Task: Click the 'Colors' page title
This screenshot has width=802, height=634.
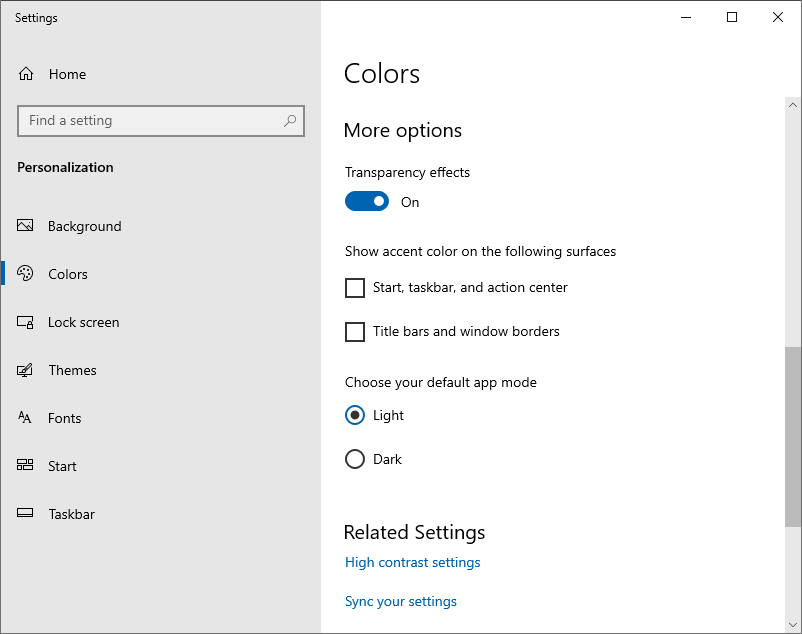Action: tap(382, 74)
